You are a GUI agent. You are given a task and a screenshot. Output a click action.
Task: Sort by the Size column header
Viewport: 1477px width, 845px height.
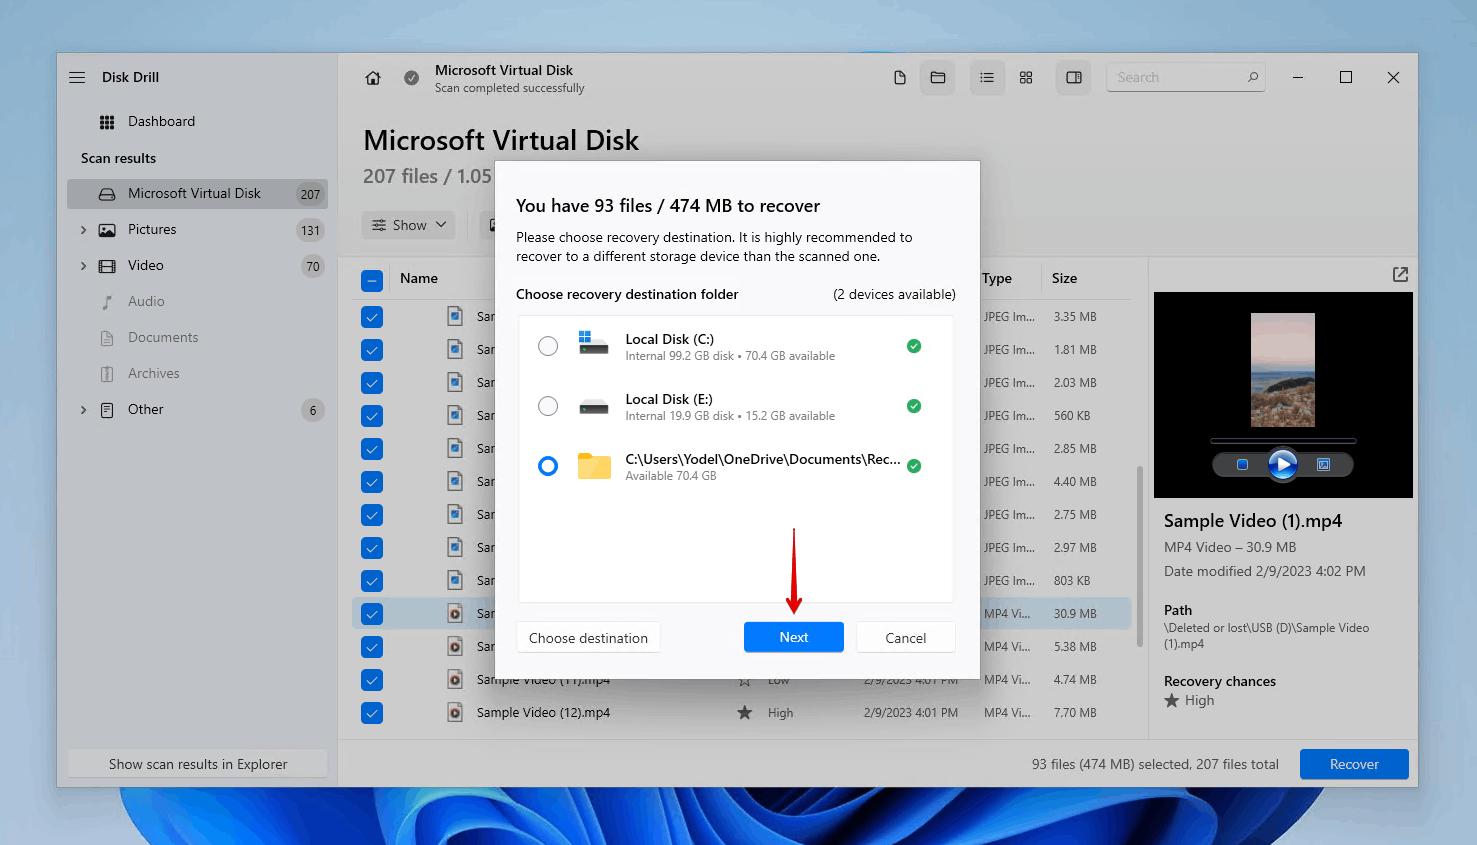pos(1064,278)
